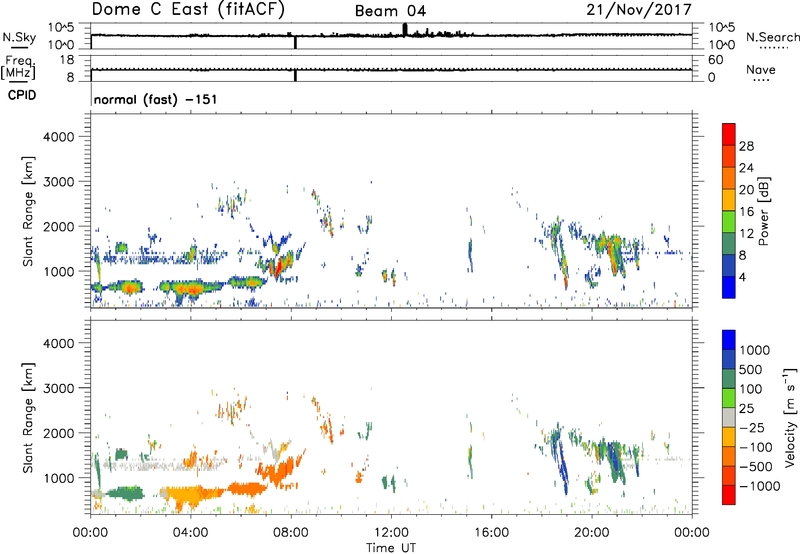Image resolution: width=800 pixels, height=554 pixels.
Task: Select the "Beam 04" heading
Action: 390,11
